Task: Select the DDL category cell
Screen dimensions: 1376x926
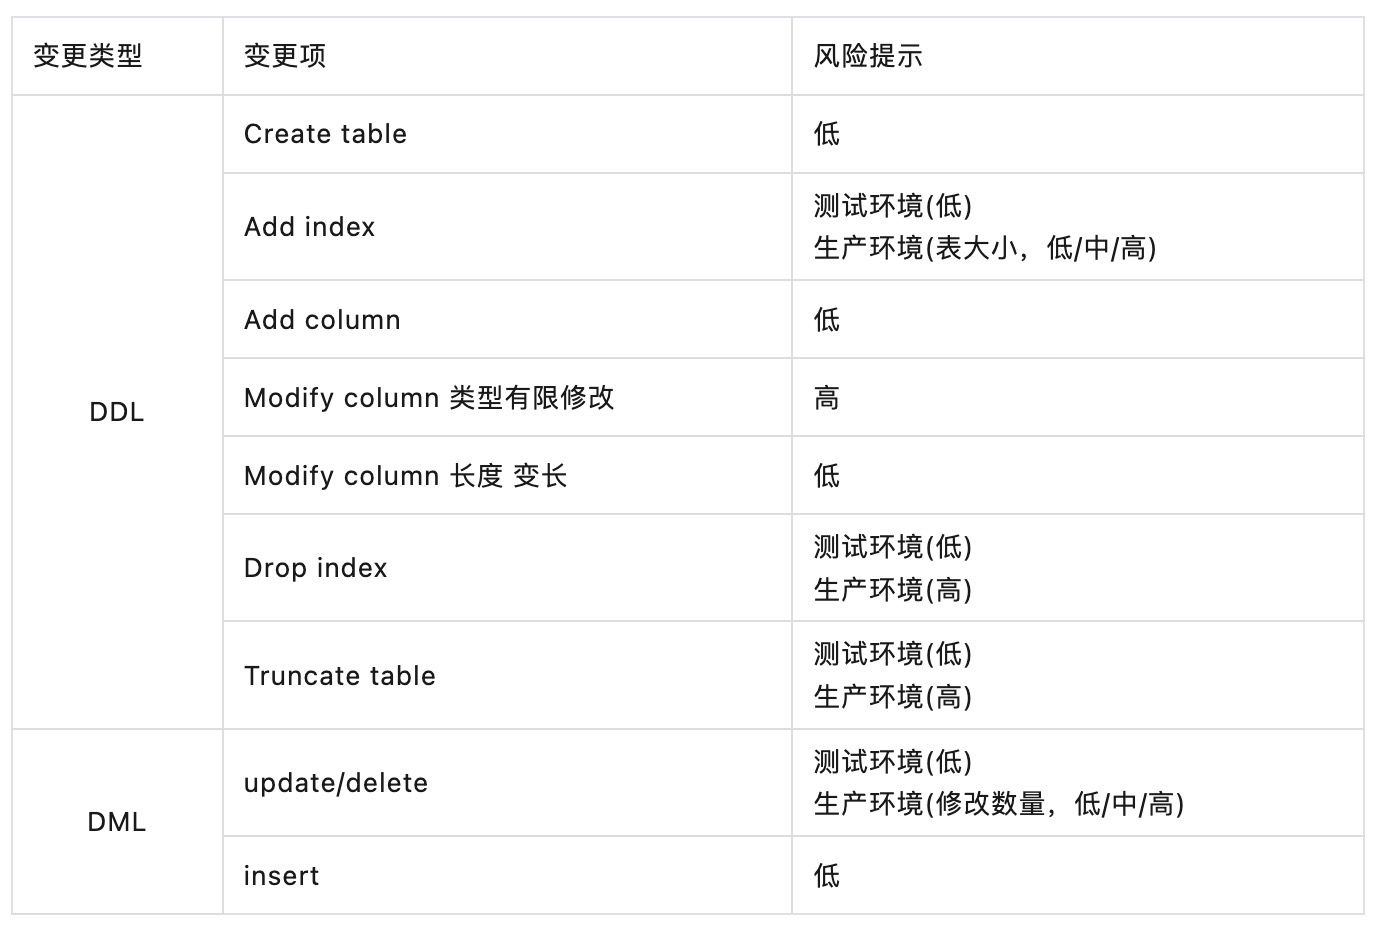Action: point(117,412)
